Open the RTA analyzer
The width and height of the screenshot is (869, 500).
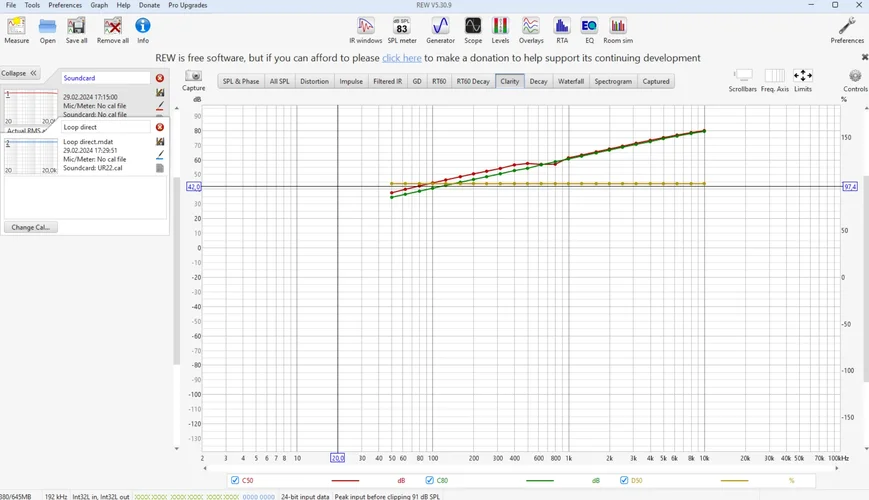562,29
